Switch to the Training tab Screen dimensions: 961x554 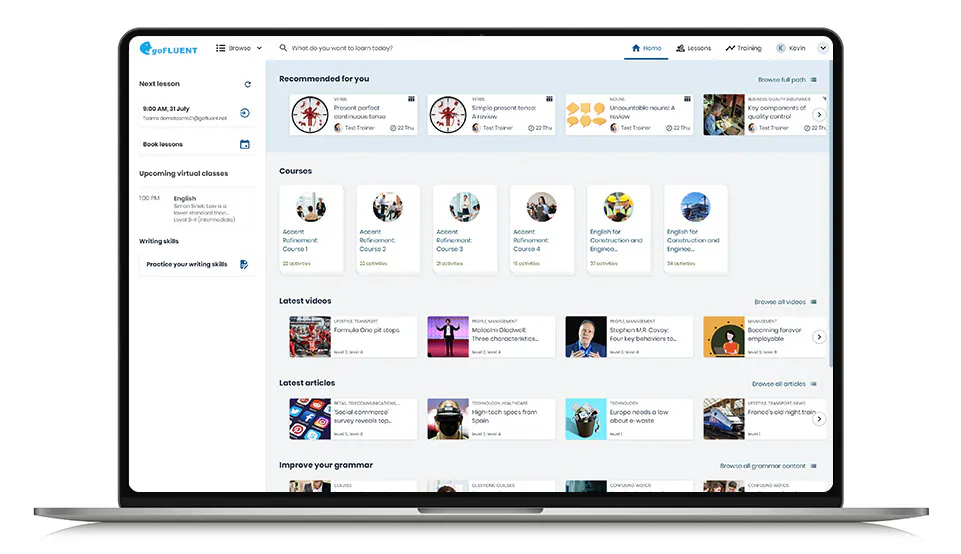[743, 48]
